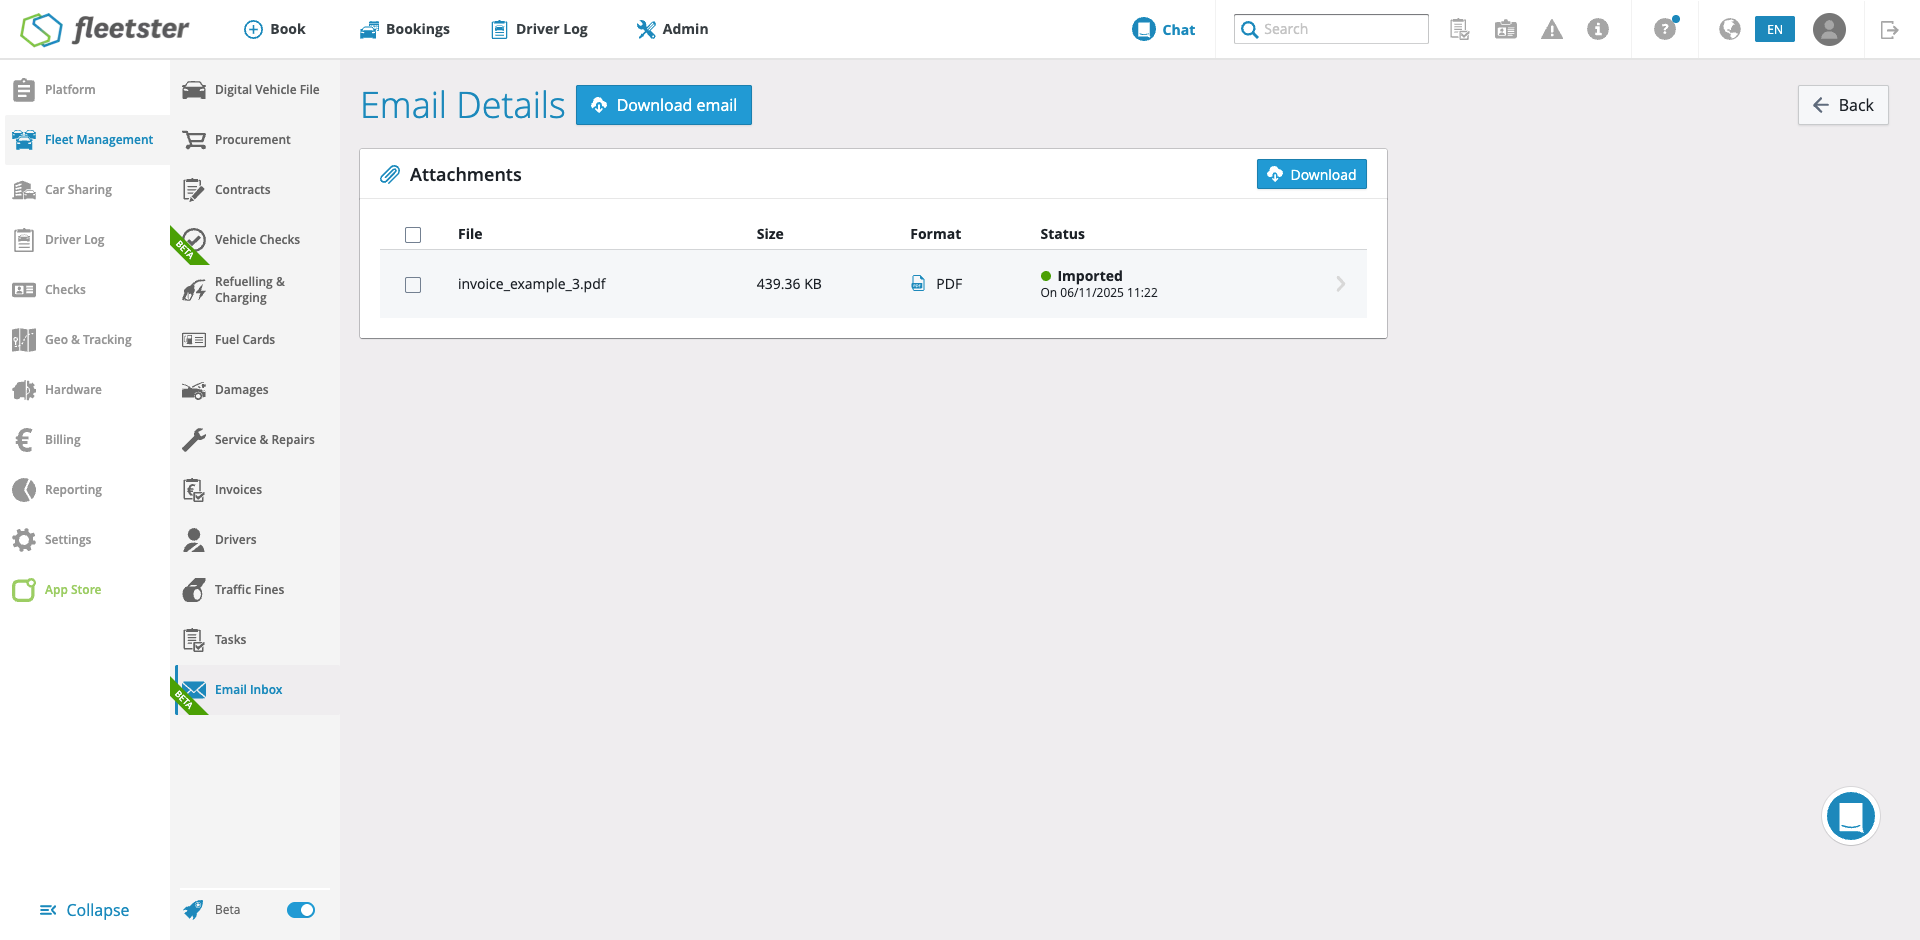Click the Download email button

pyautogui.click(x=664, y=105)
